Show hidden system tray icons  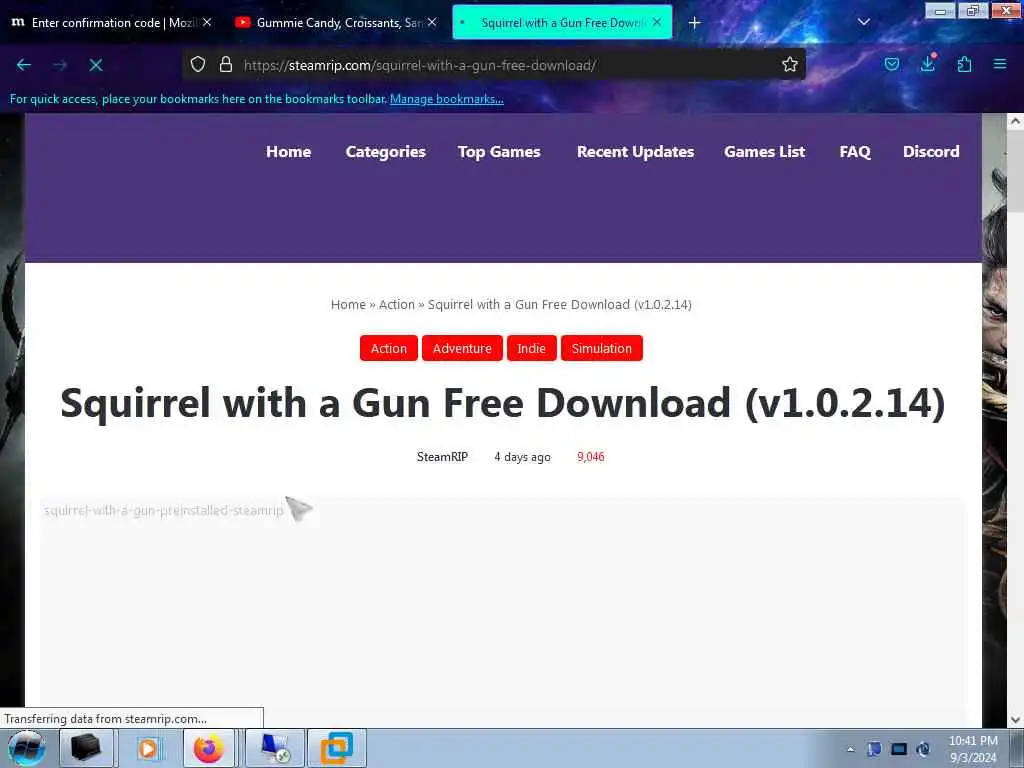click(850, 749)
